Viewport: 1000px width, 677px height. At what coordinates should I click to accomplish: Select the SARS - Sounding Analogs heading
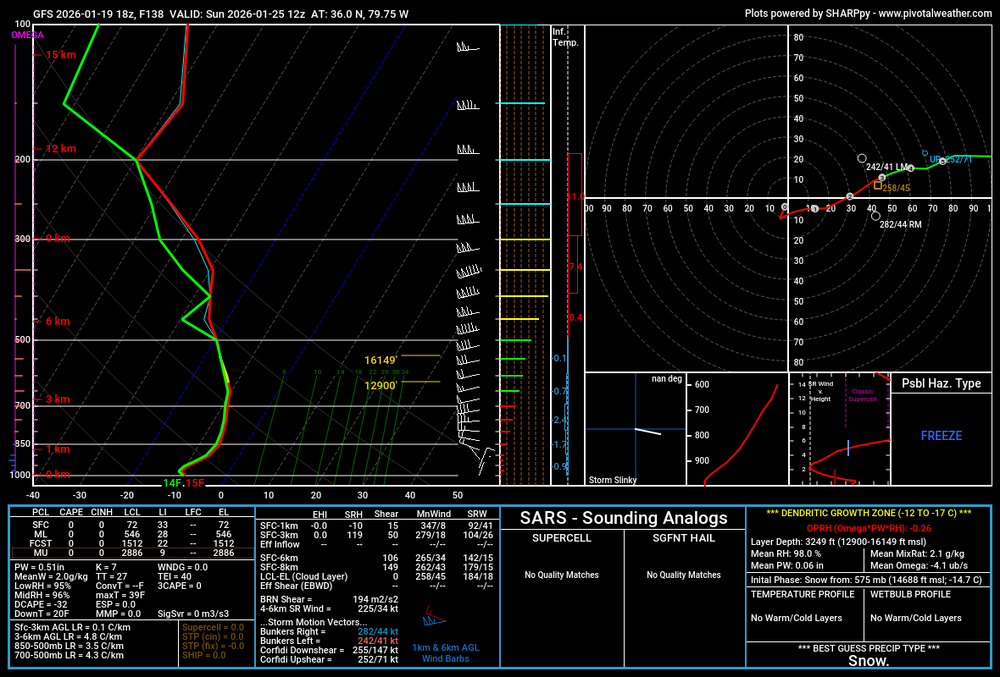coord(625,518)
